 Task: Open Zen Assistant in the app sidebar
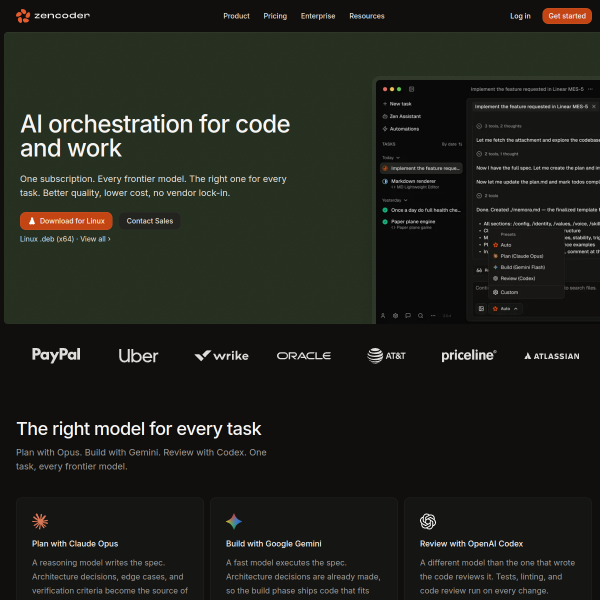402,116
